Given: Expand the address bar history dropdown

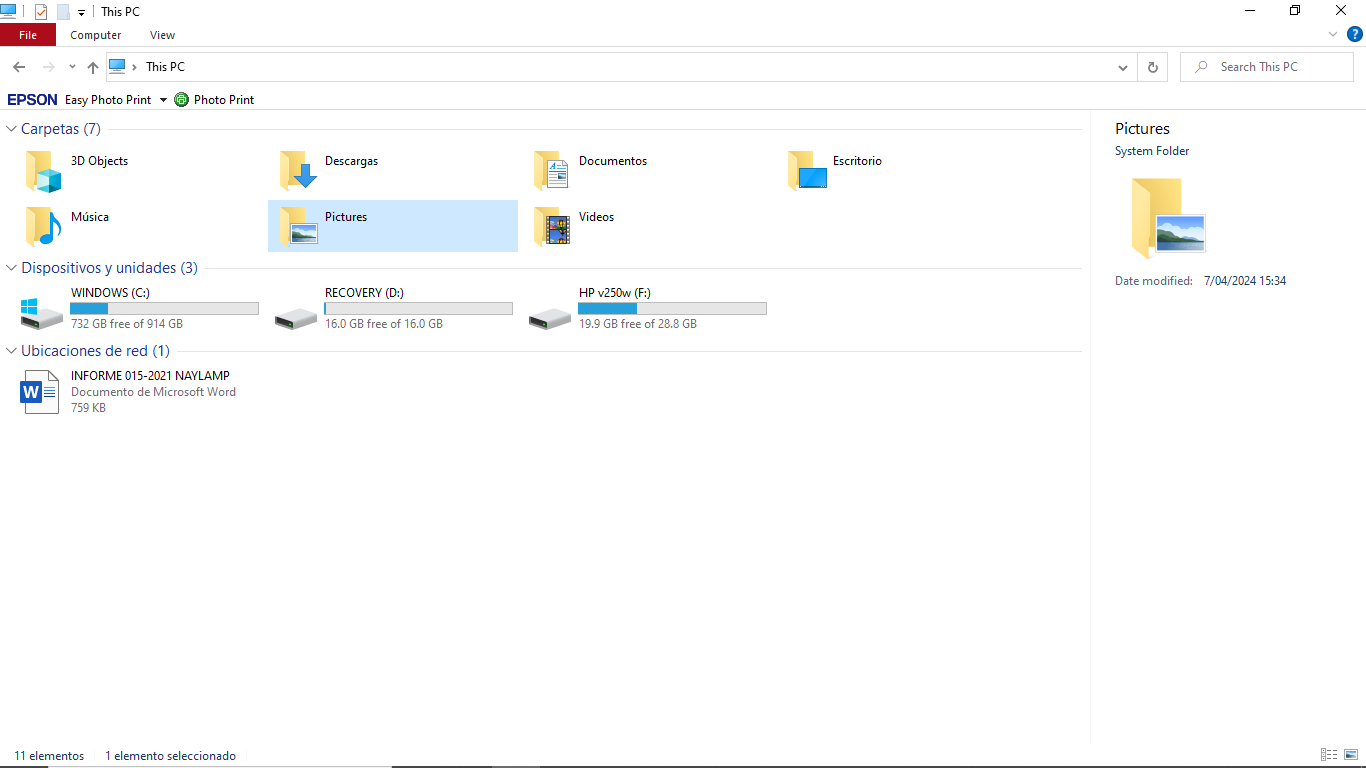Looking at the screenshot, I should point(1123,67).
